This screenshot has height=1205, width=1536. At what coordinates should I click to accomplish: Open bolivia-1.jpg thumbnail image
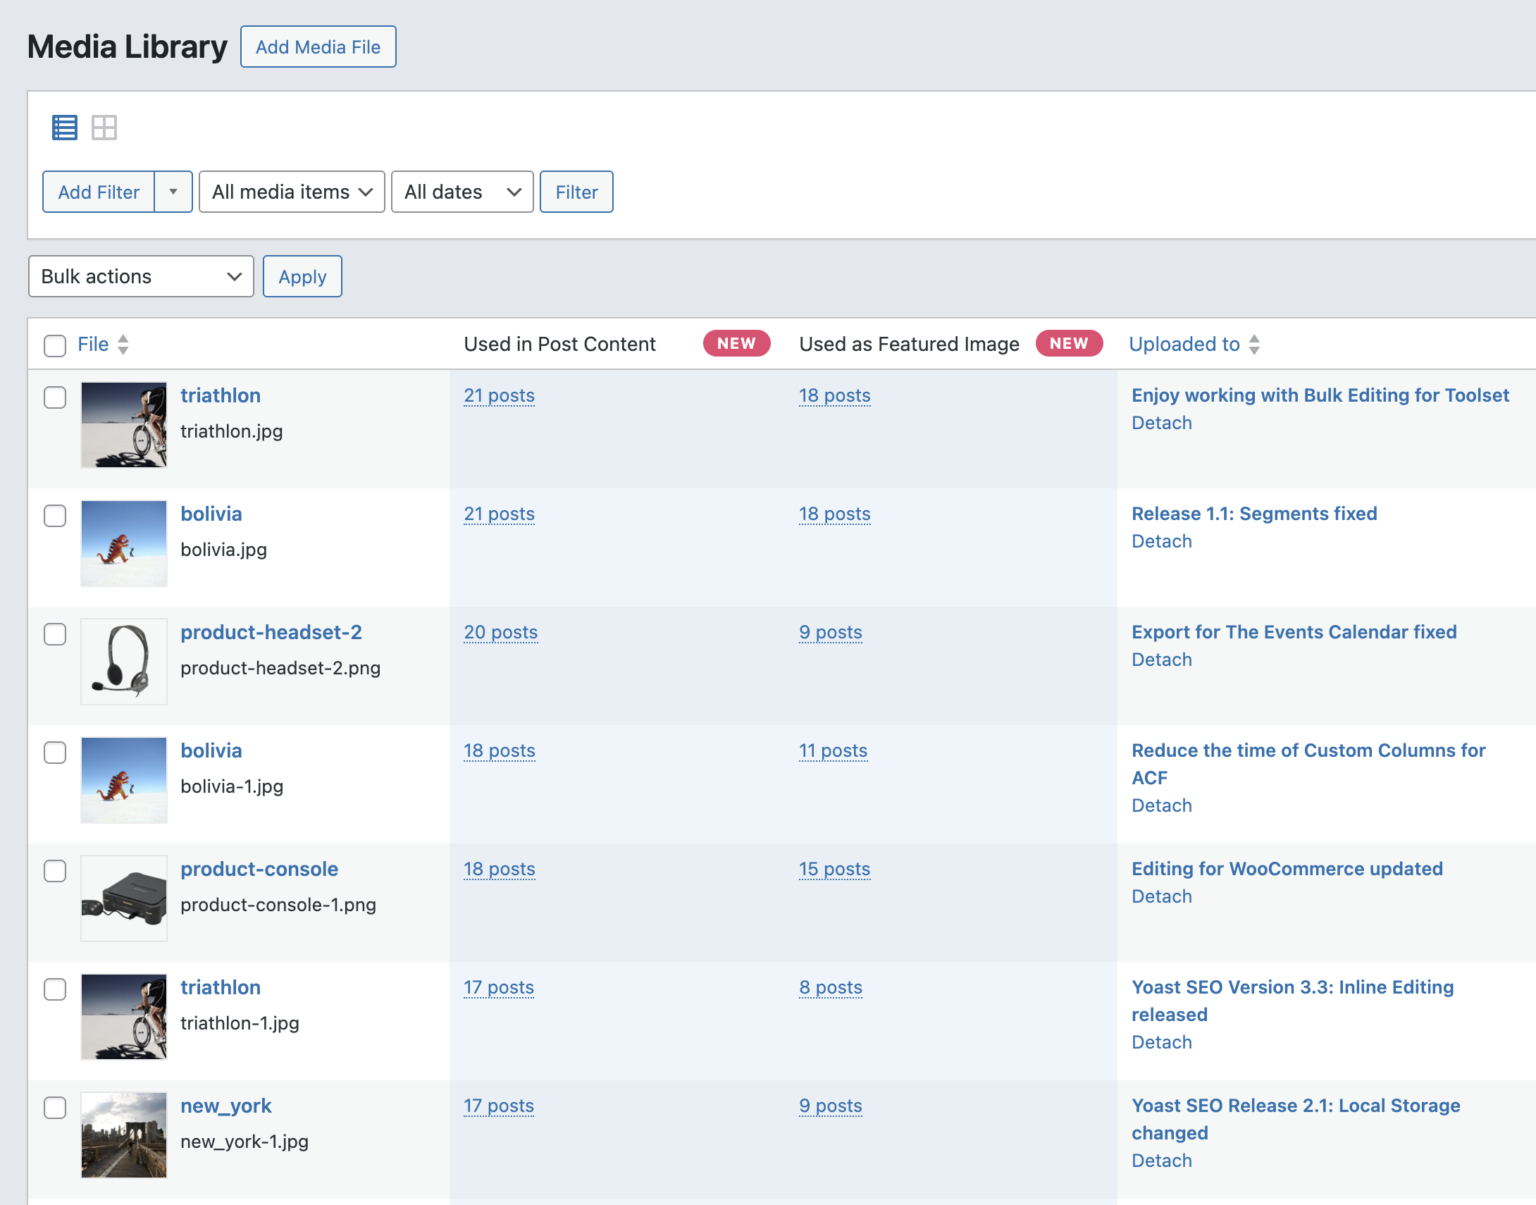(x=124, y=780)
